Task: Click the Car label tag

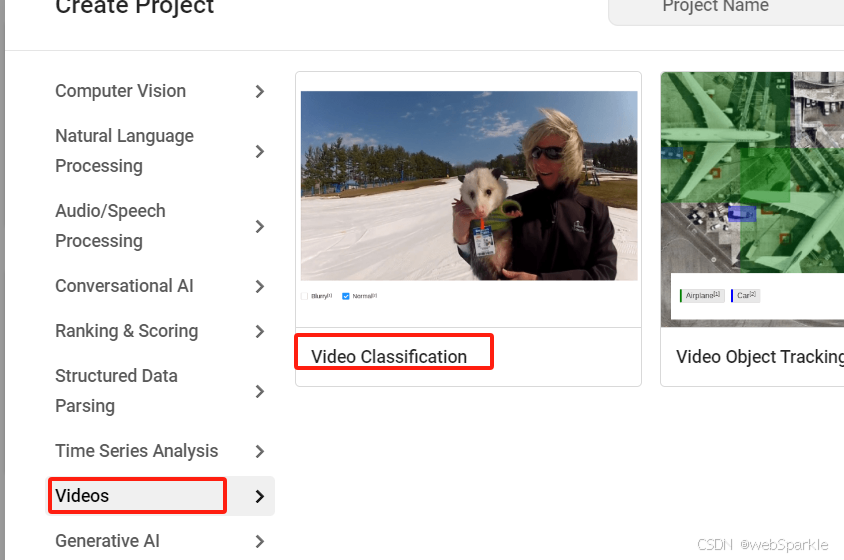Action: (x=745, y=295)
